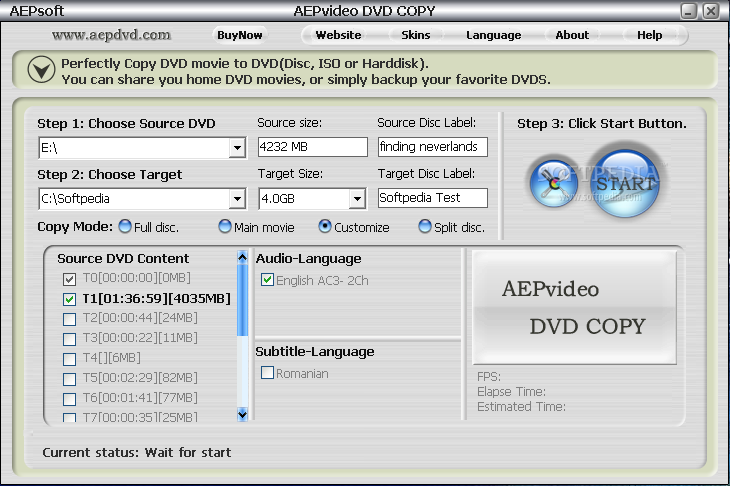Open the Target Size 4.0GB dropdown
Screen dimensions: 730x486
pyautogui.click(x=357, y=199)
